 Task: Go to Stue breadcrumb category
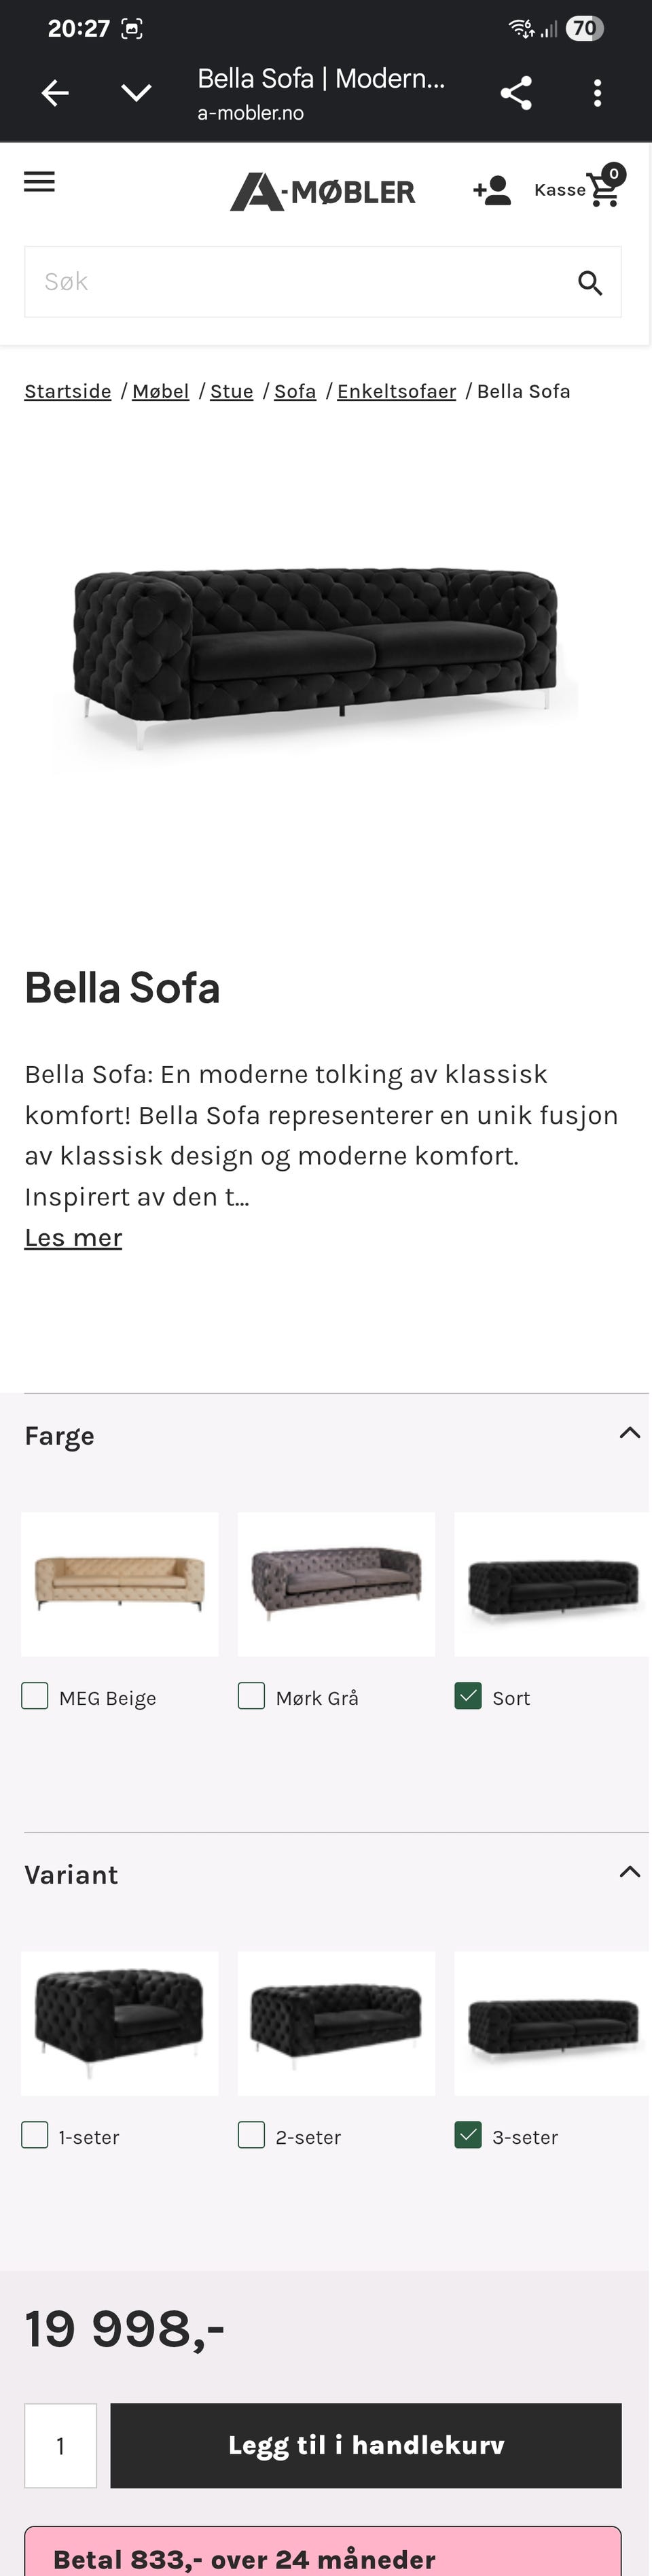231,391
